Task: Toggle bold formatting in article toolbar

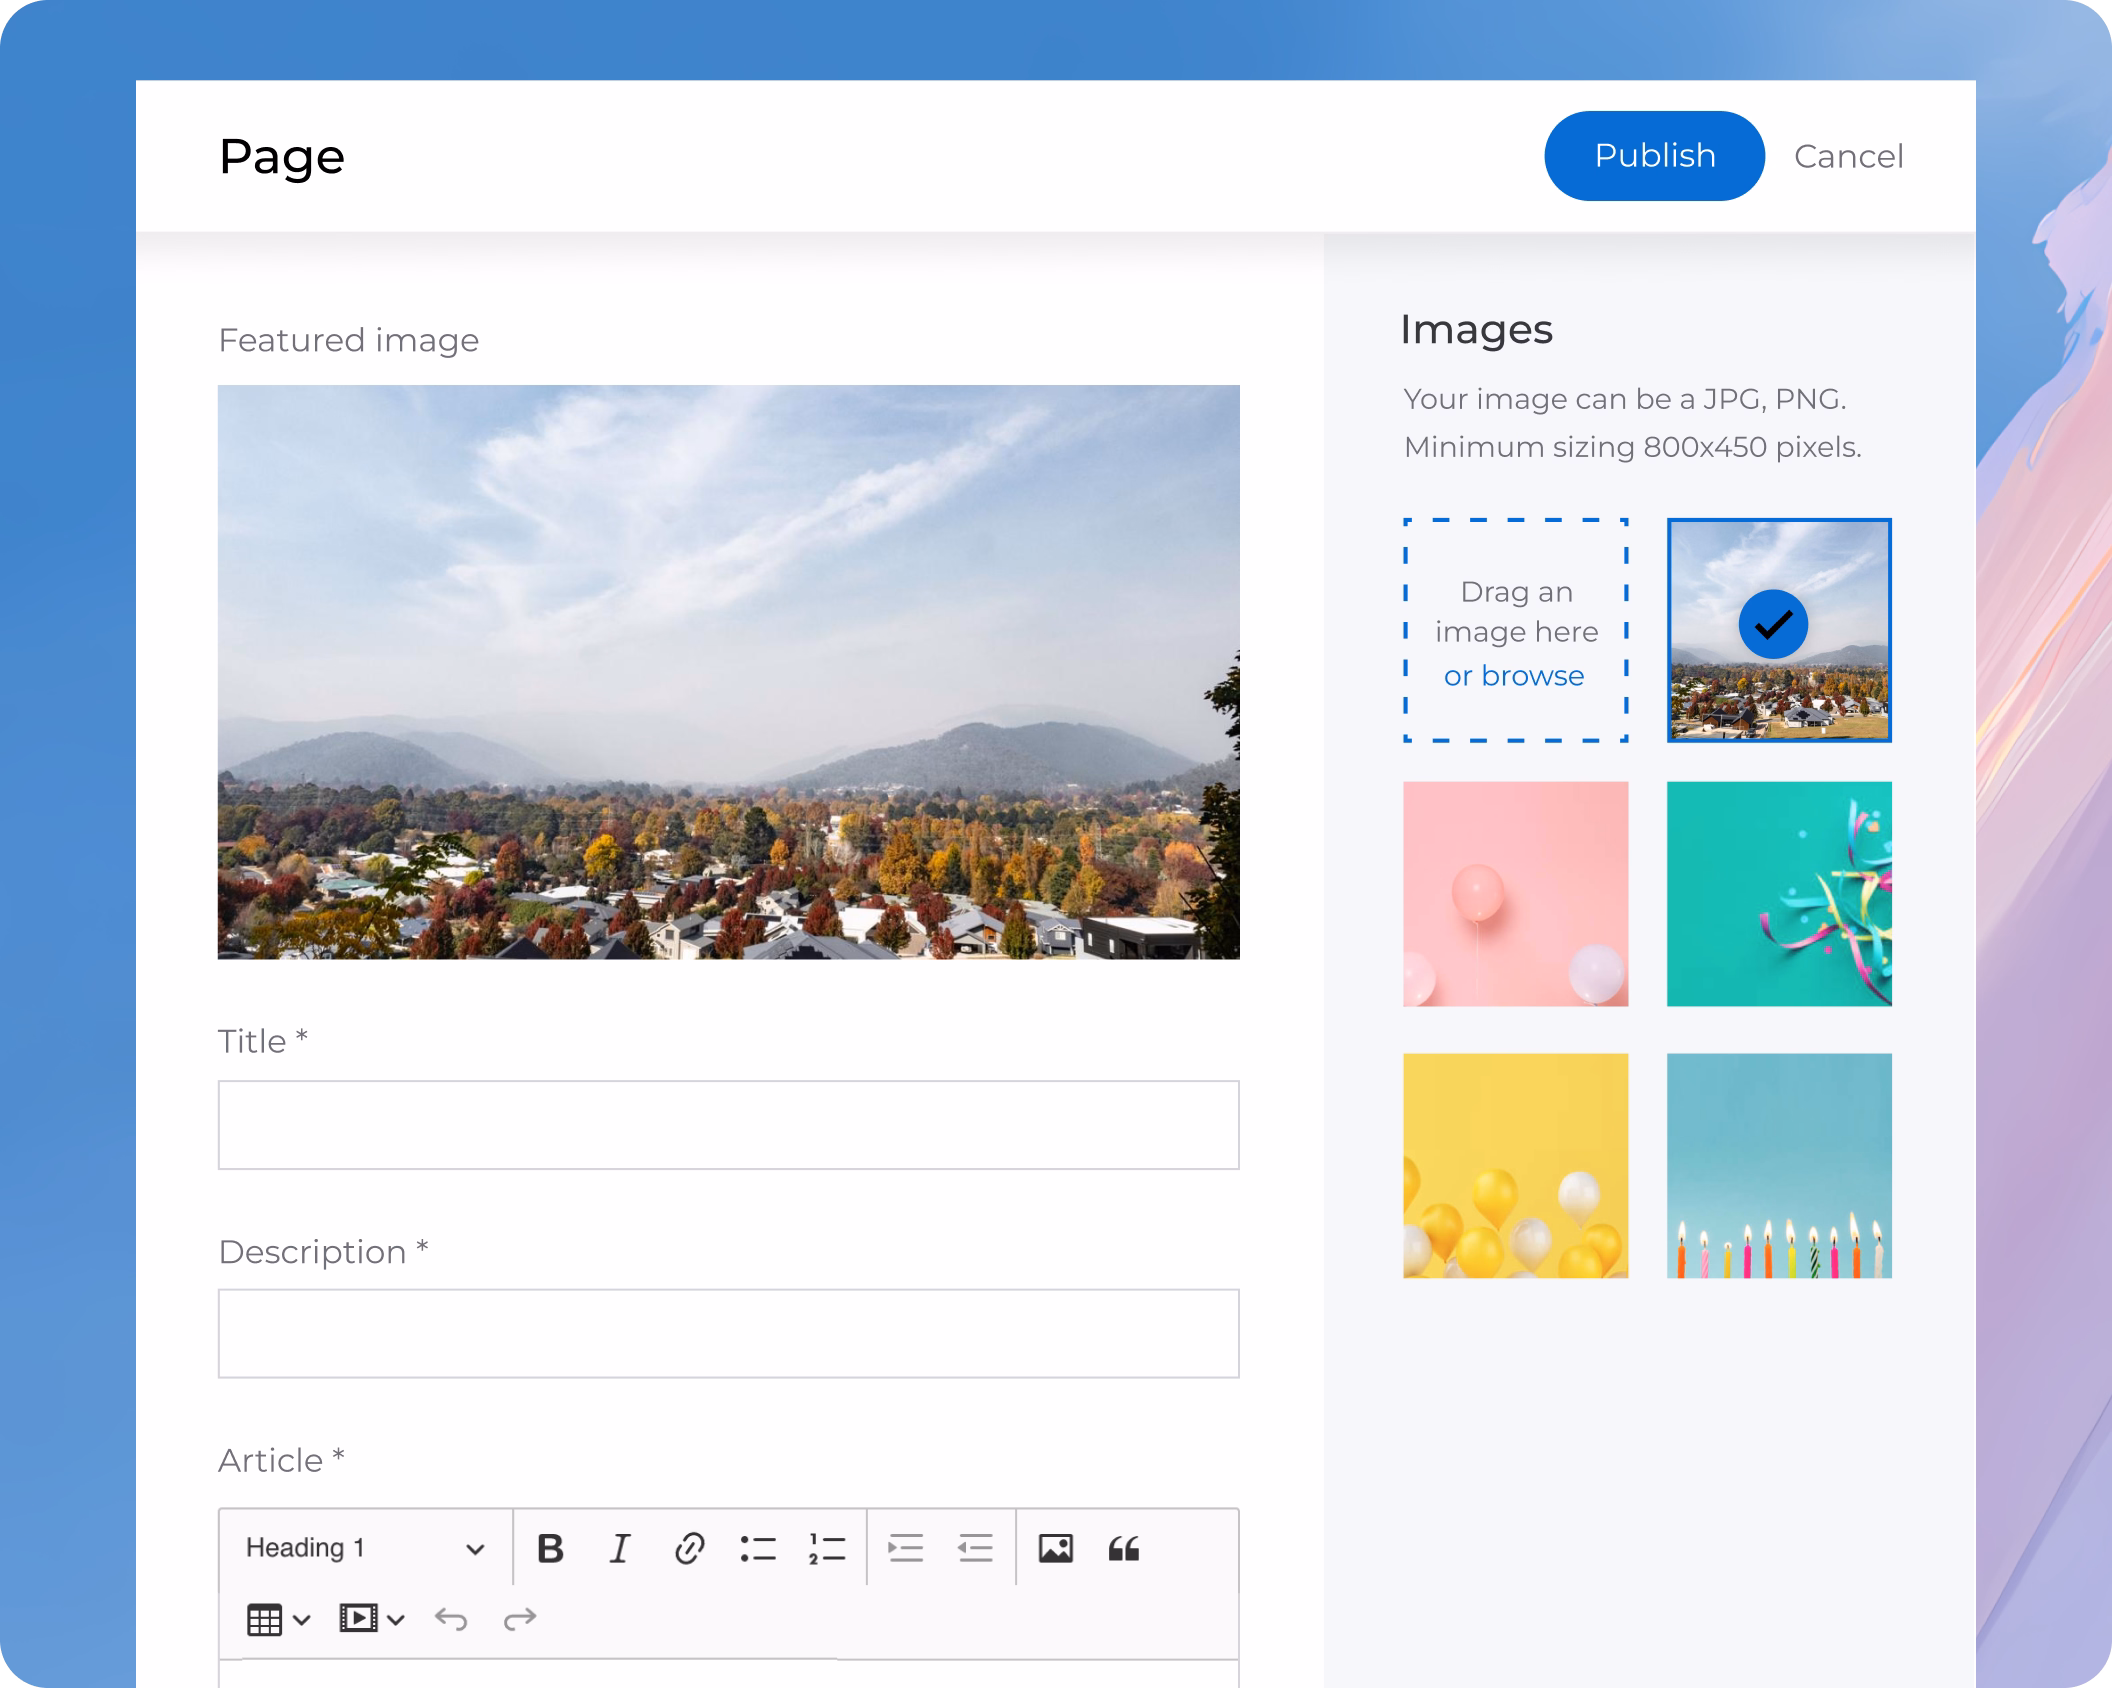Action: point(550,1548)
